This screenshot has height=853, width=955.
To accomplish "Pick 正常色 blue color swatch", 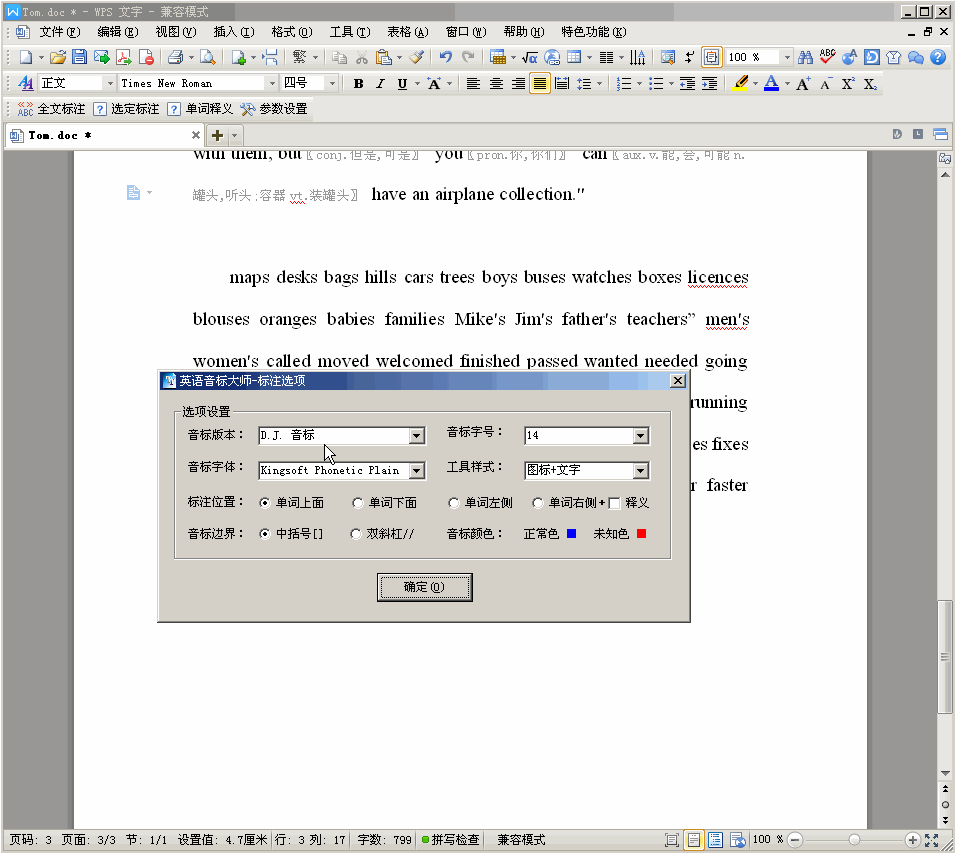I will click(x=571, y=534).
